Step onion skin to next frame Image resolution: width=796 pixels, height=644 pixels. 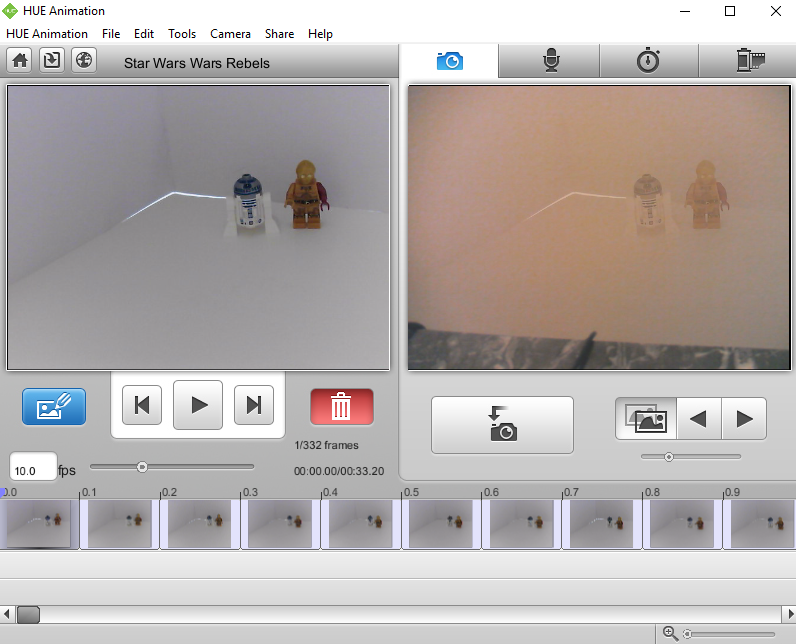point(744,419)
